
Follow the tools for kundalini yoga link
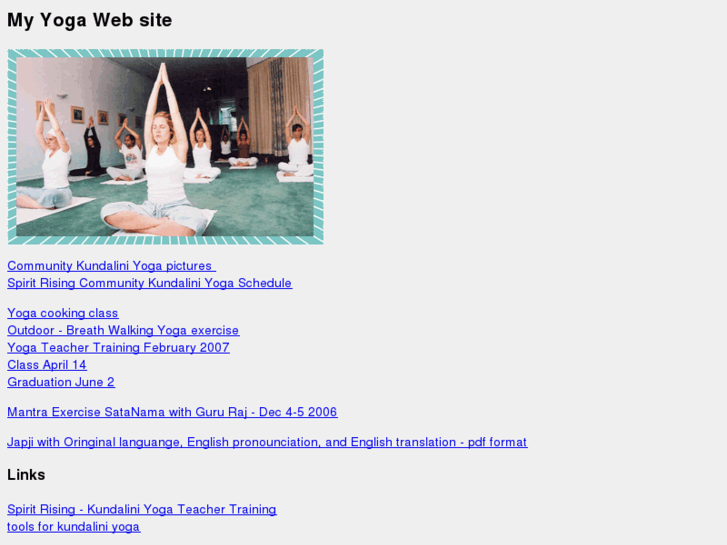point(74,526)
